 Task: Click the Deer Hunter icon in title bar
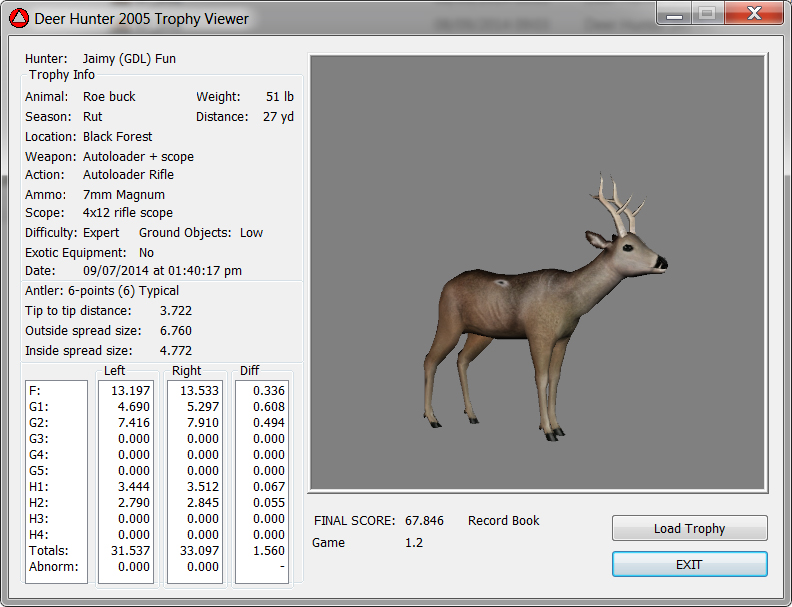point(19,18)
